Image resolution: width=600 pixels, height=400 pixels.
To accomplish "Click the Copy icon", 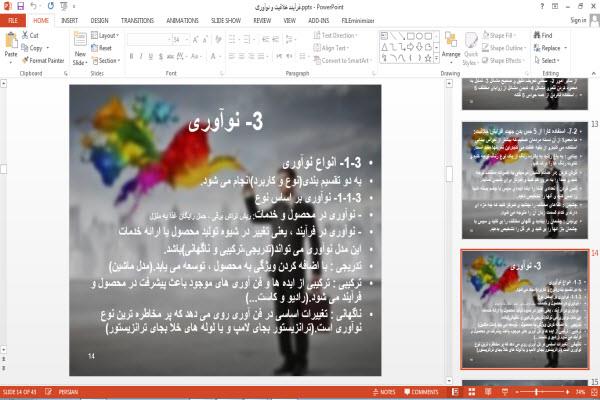I will (25, 48).
